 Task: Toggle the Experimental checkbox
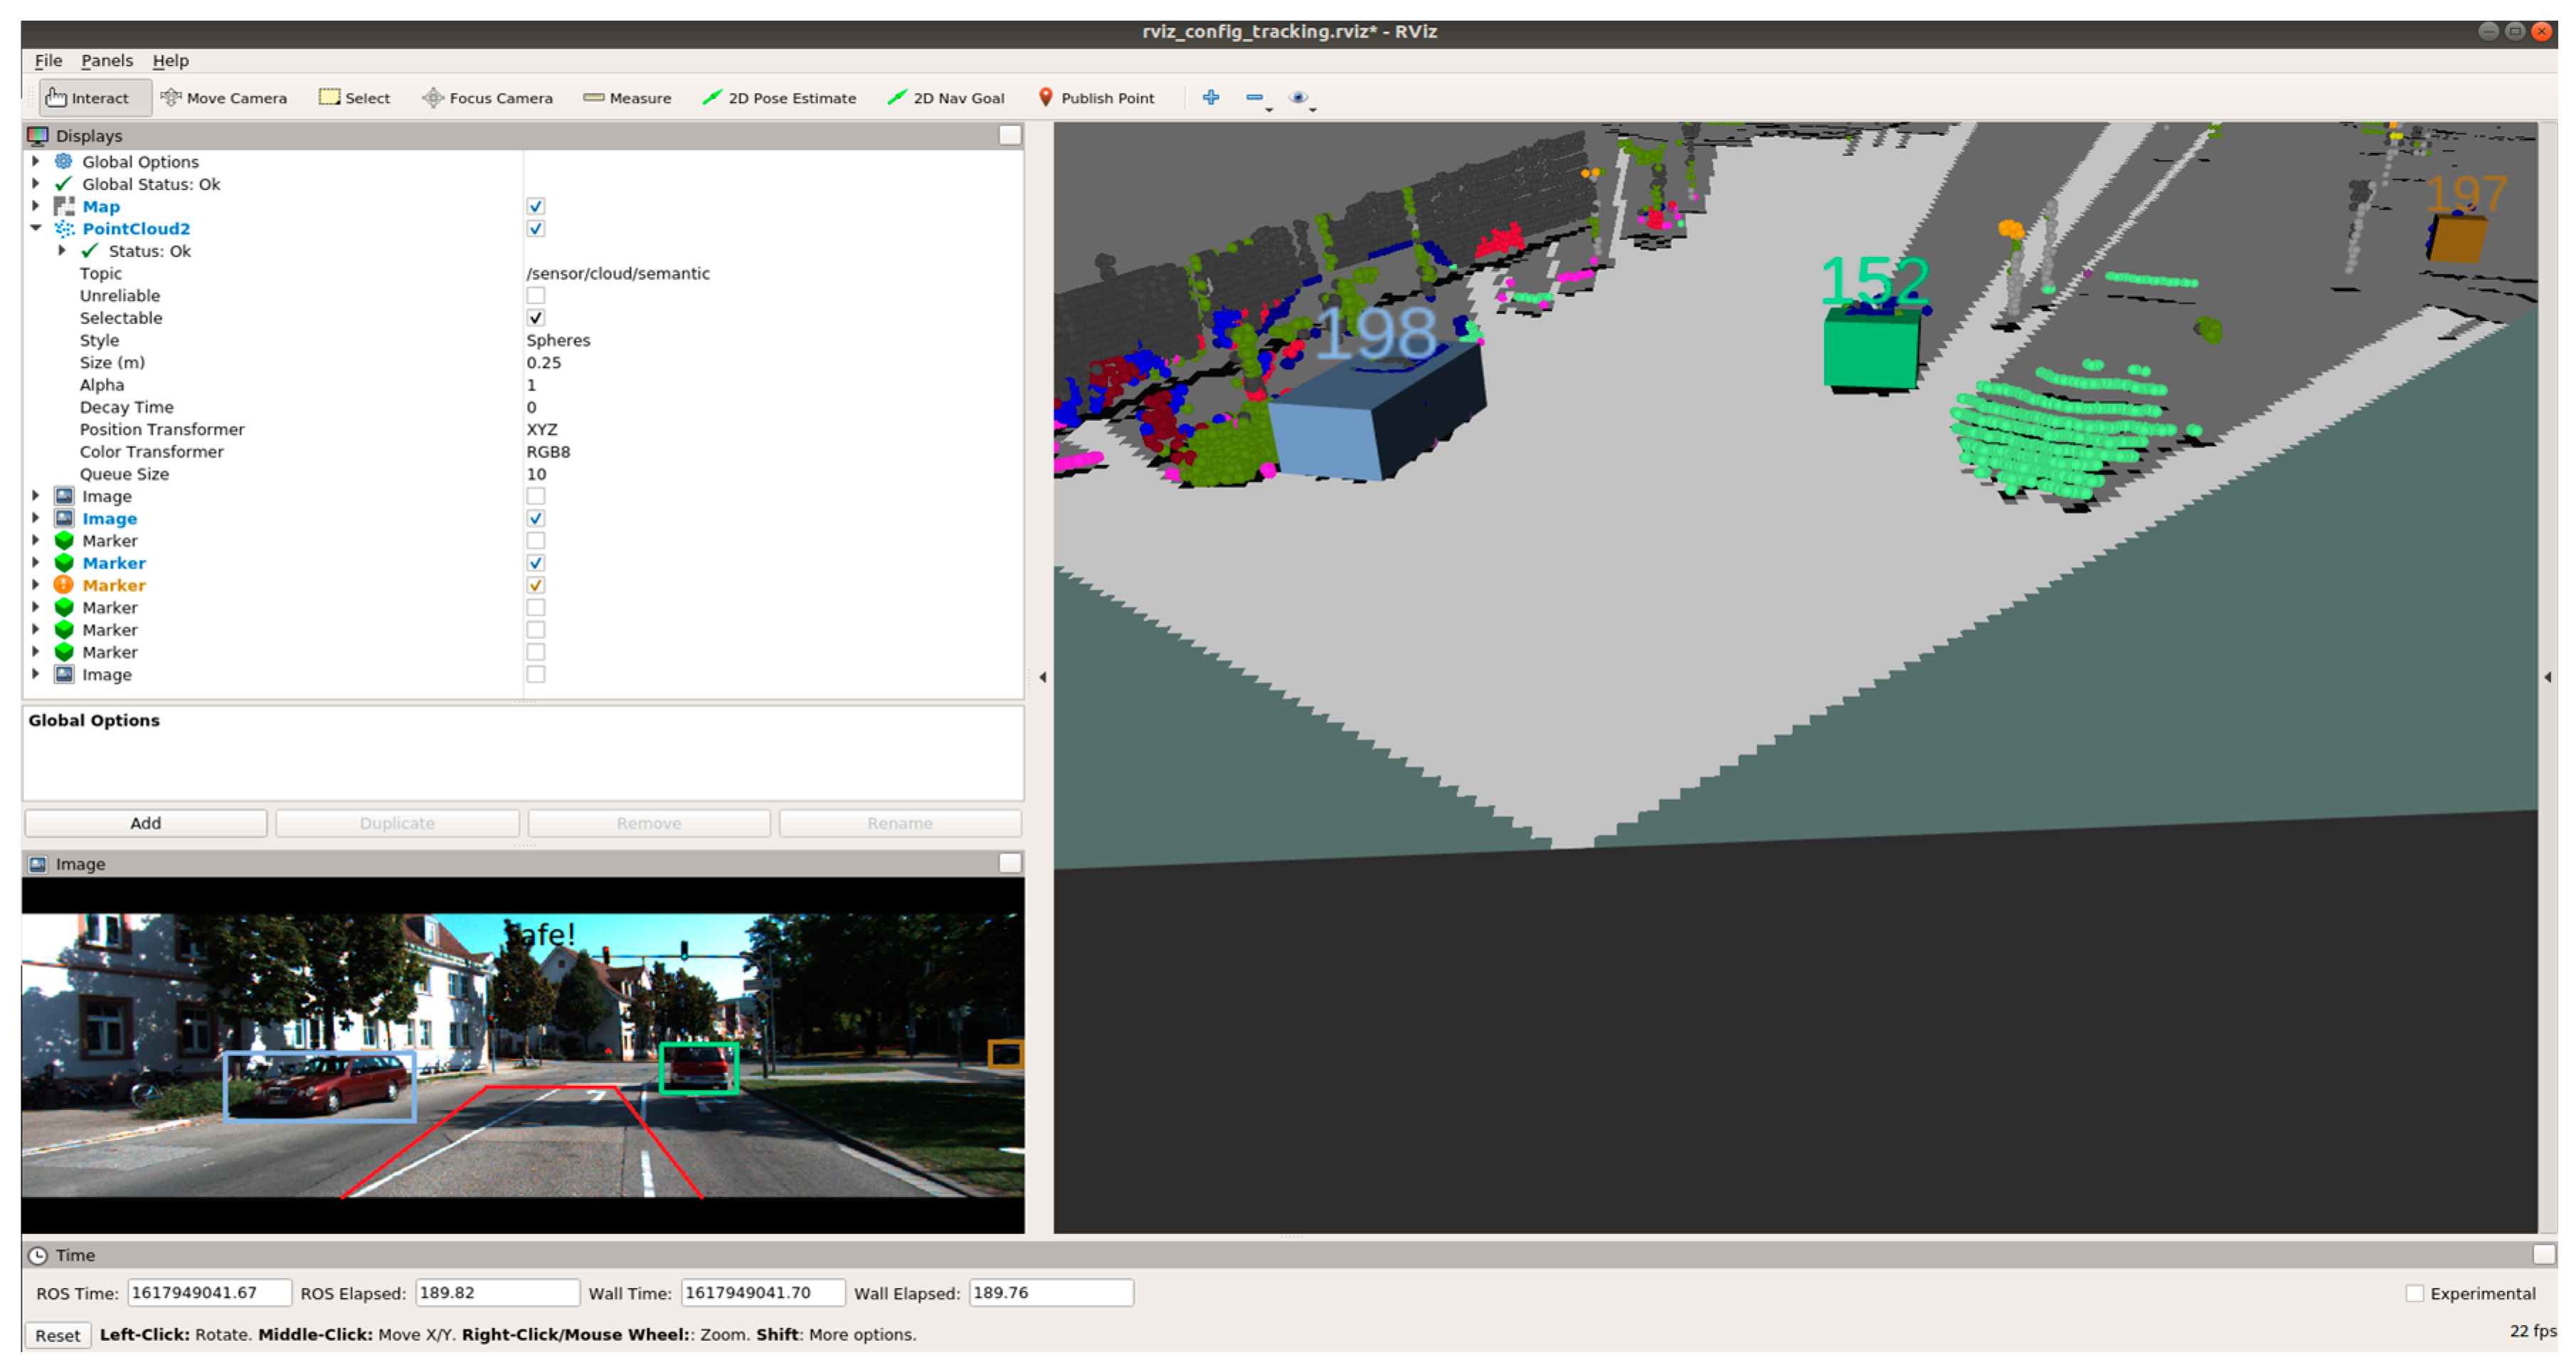click(x=2415, y=1294)
